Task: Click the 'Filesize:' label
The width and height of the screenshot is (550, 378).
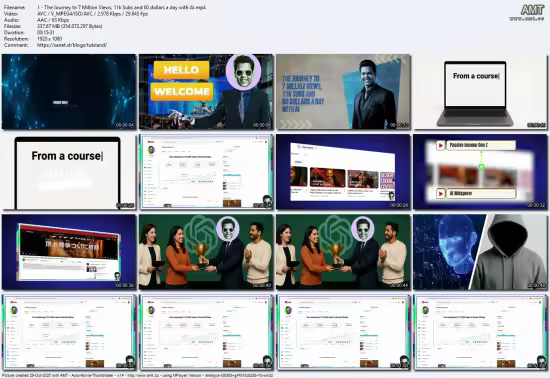Action: pyautogui.click(x=13, y=26)
